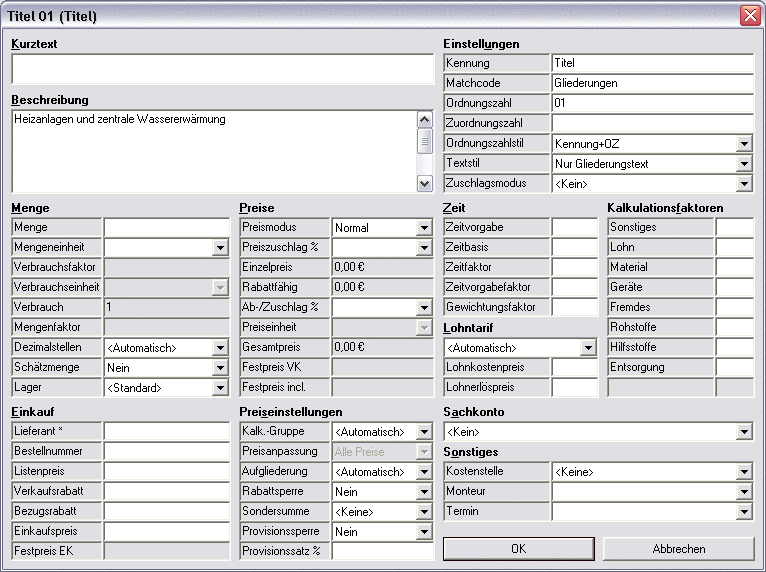Click into the Beschreibung text area

pyautogui.click(x=214, y=151)
